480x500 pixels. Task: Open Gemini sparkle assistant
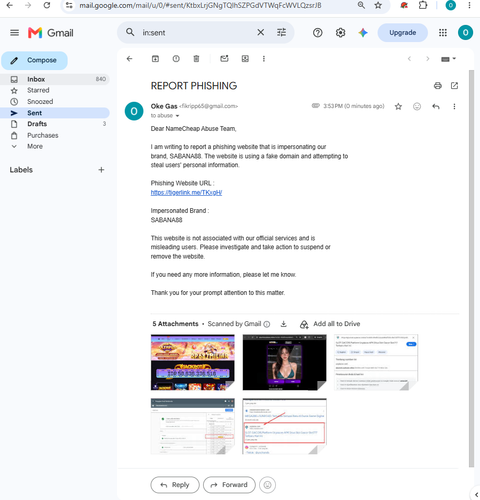point(363,33)
